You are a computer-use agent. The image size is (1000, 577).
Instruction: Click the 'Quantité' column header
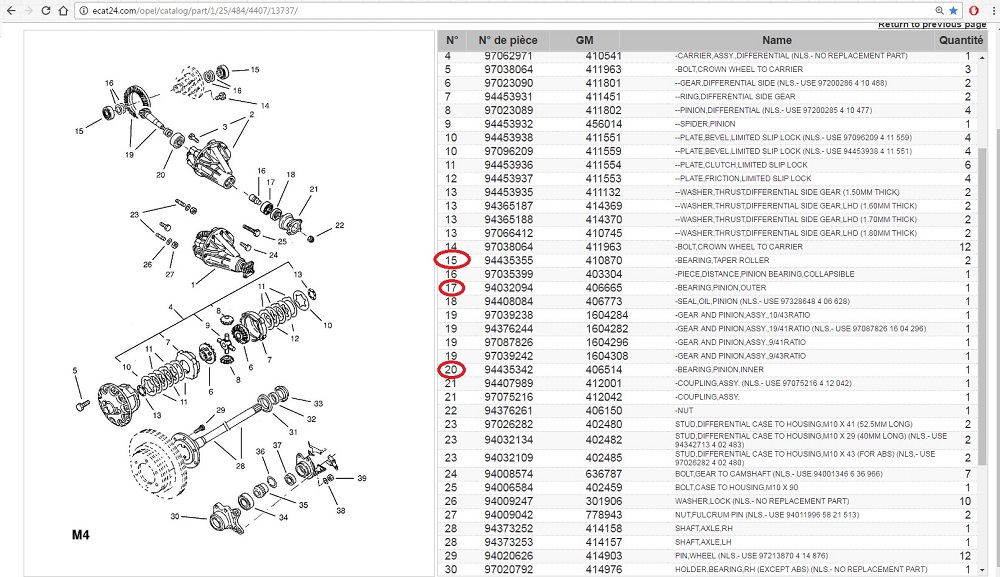[x=961, y=40]
